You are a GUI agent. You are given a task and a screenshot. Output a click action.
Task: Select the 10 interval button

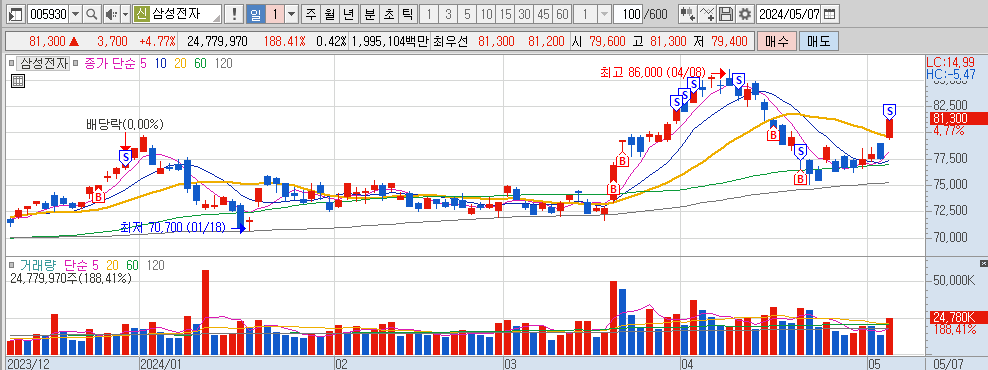point(486,14)
